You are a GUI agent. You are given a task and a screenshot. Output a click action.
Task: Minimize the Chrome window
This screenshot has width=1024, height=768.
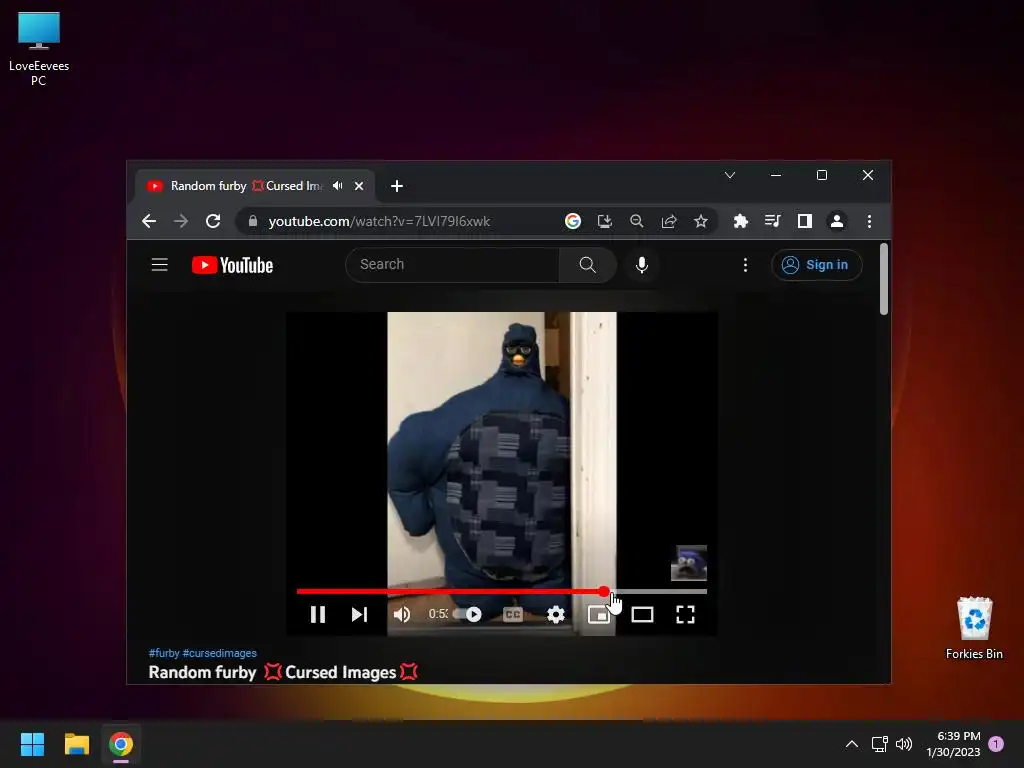[776, 175]
